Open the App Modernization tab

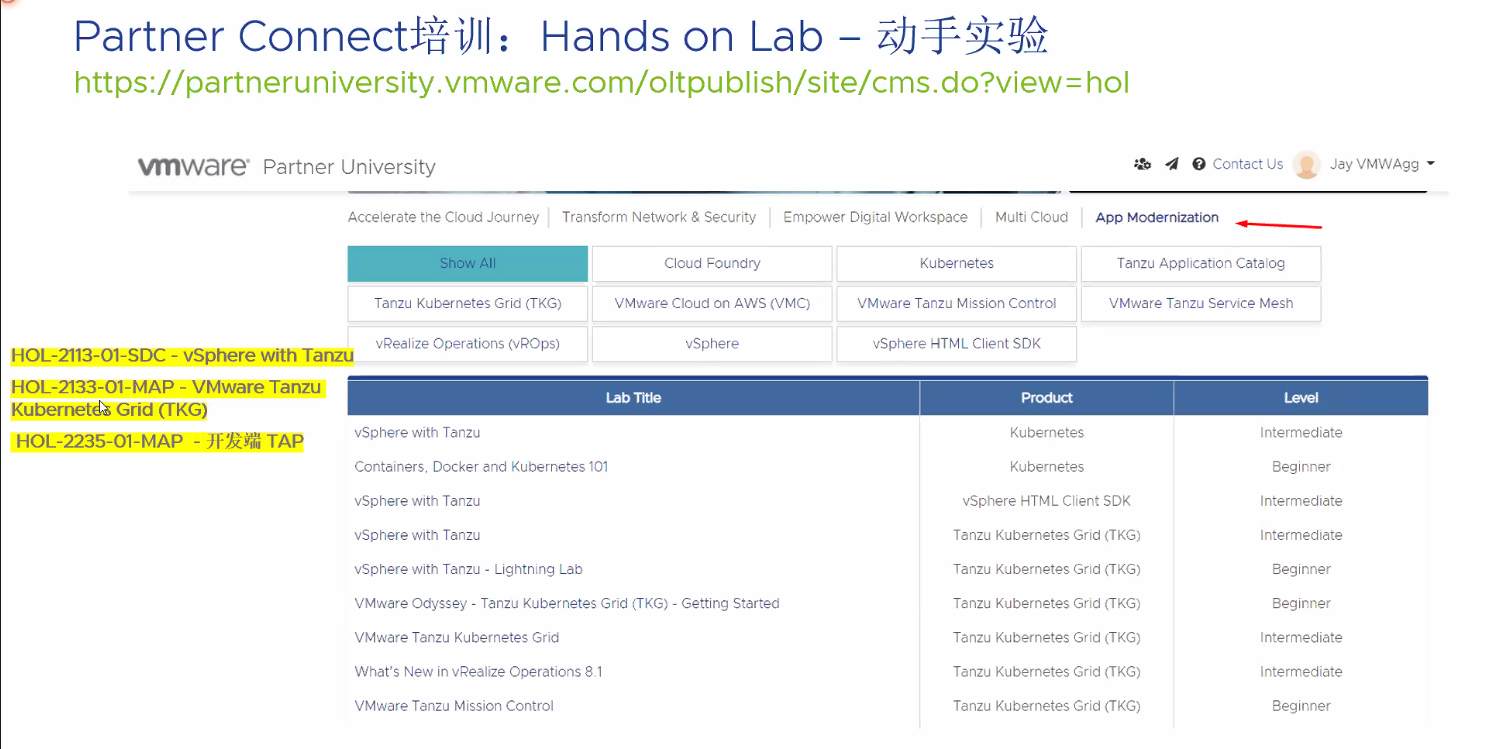tap(1157, 217)
